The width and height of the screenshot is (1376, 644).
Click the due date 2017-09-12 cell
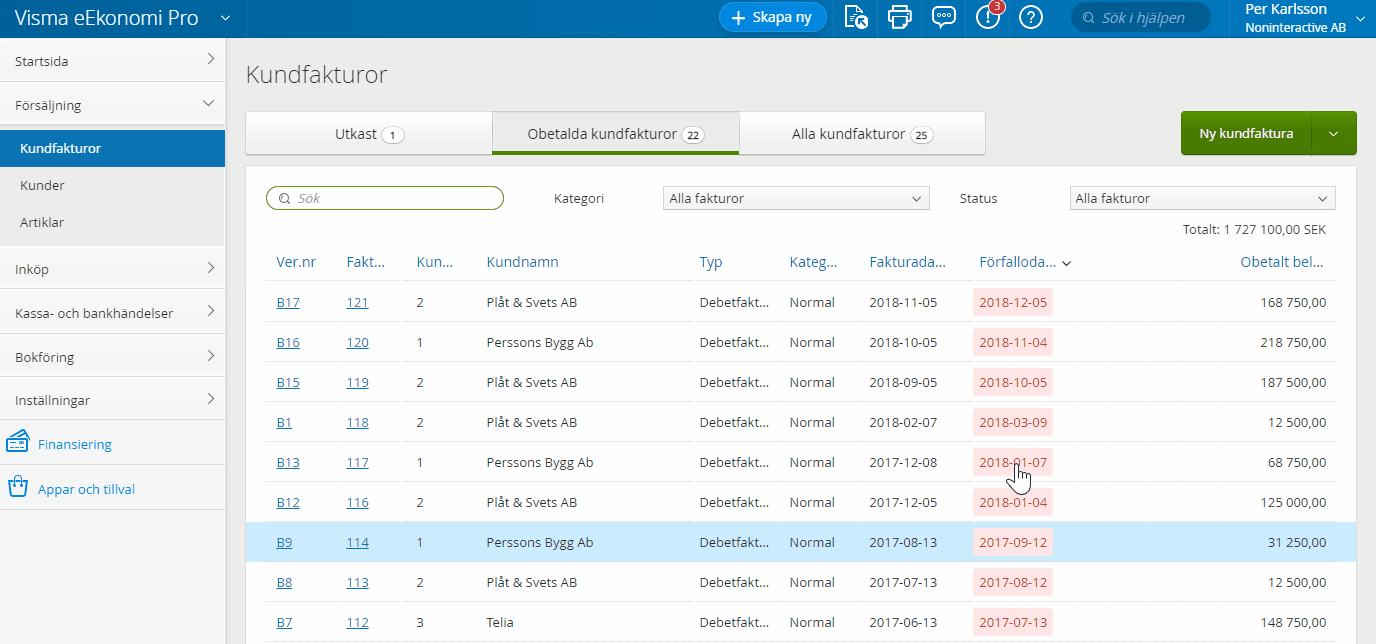pos(1013,542)
